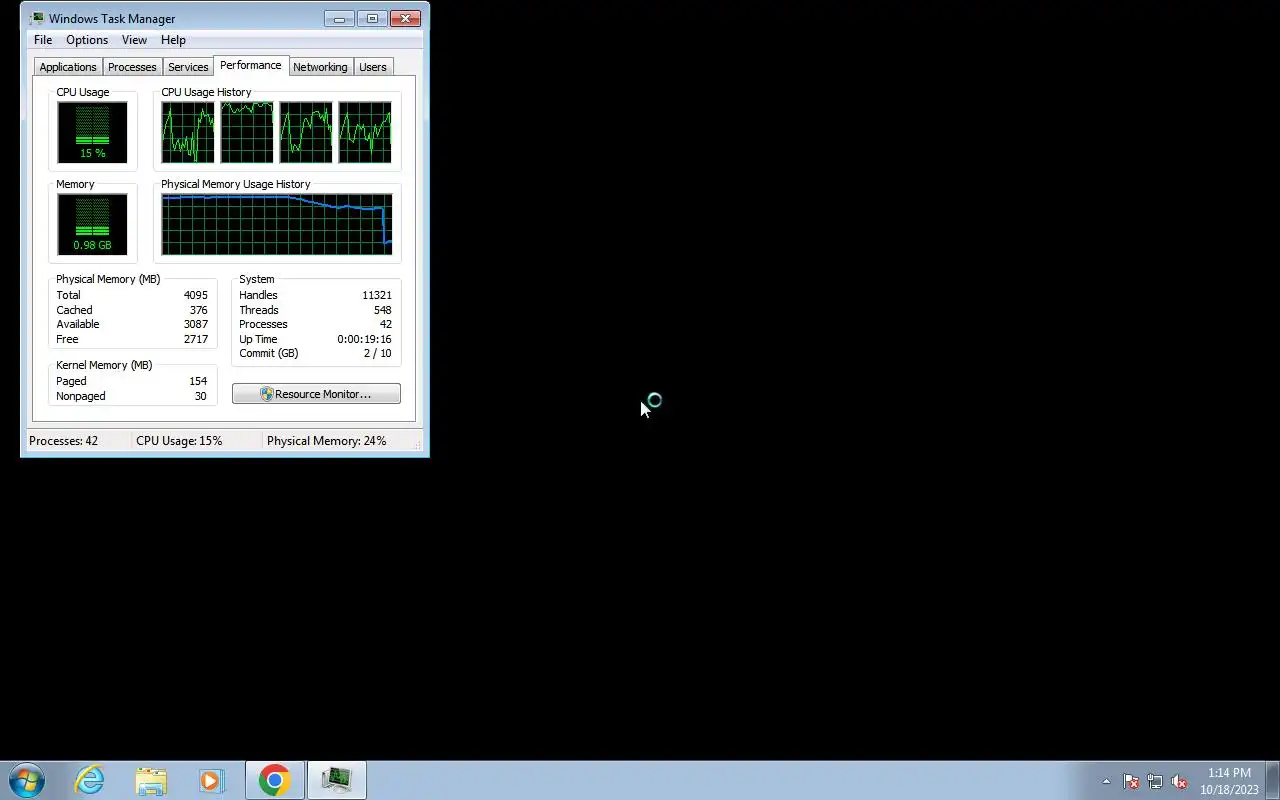Click the fourth CPU usage history graph
This screenshot has height=800, width=1280.
tap(365, 132)
